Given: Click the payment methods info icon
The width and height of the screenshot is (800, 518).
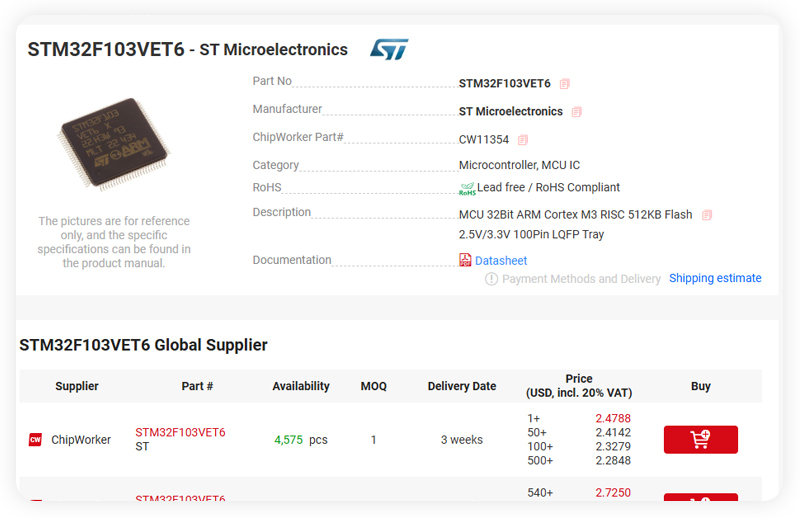Looking at the screenshot, I should pyautogui.click(x=491, y=279).
